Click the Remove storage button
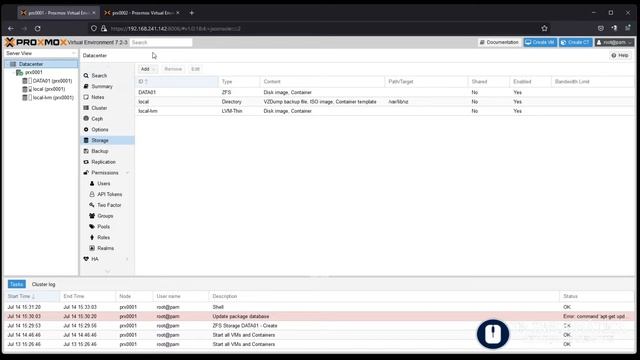 pyautogui.click(x=173, y=69)
